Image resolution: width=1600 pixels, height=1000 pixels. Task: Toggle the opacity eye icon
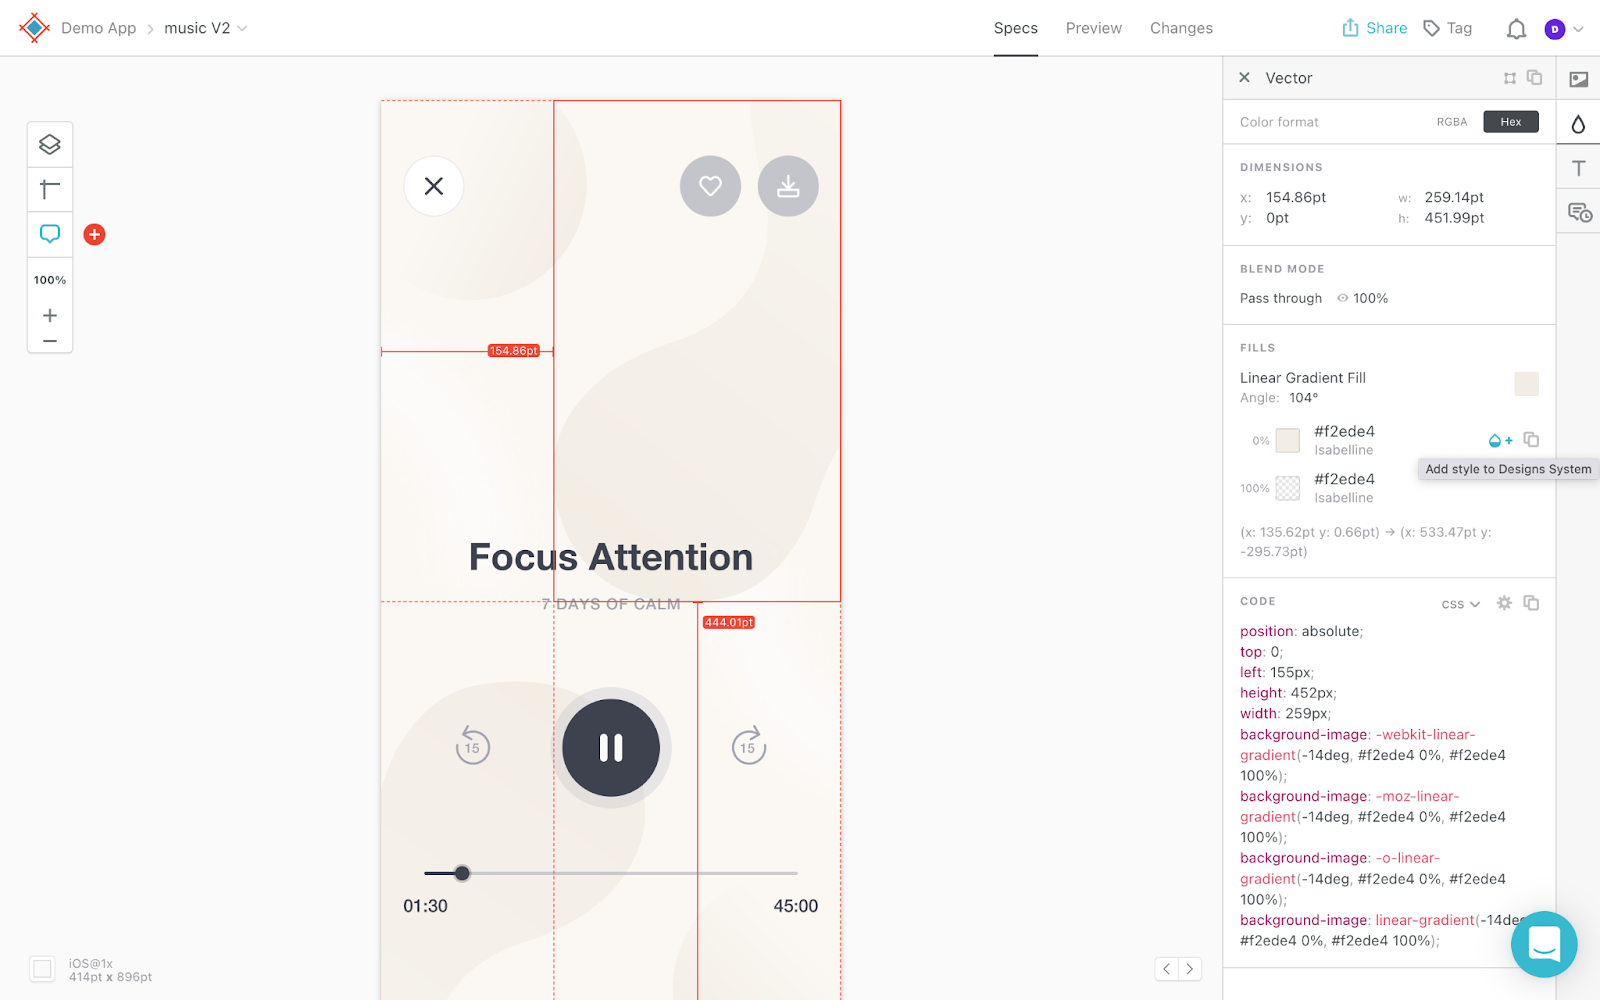tap(1343, 298)
